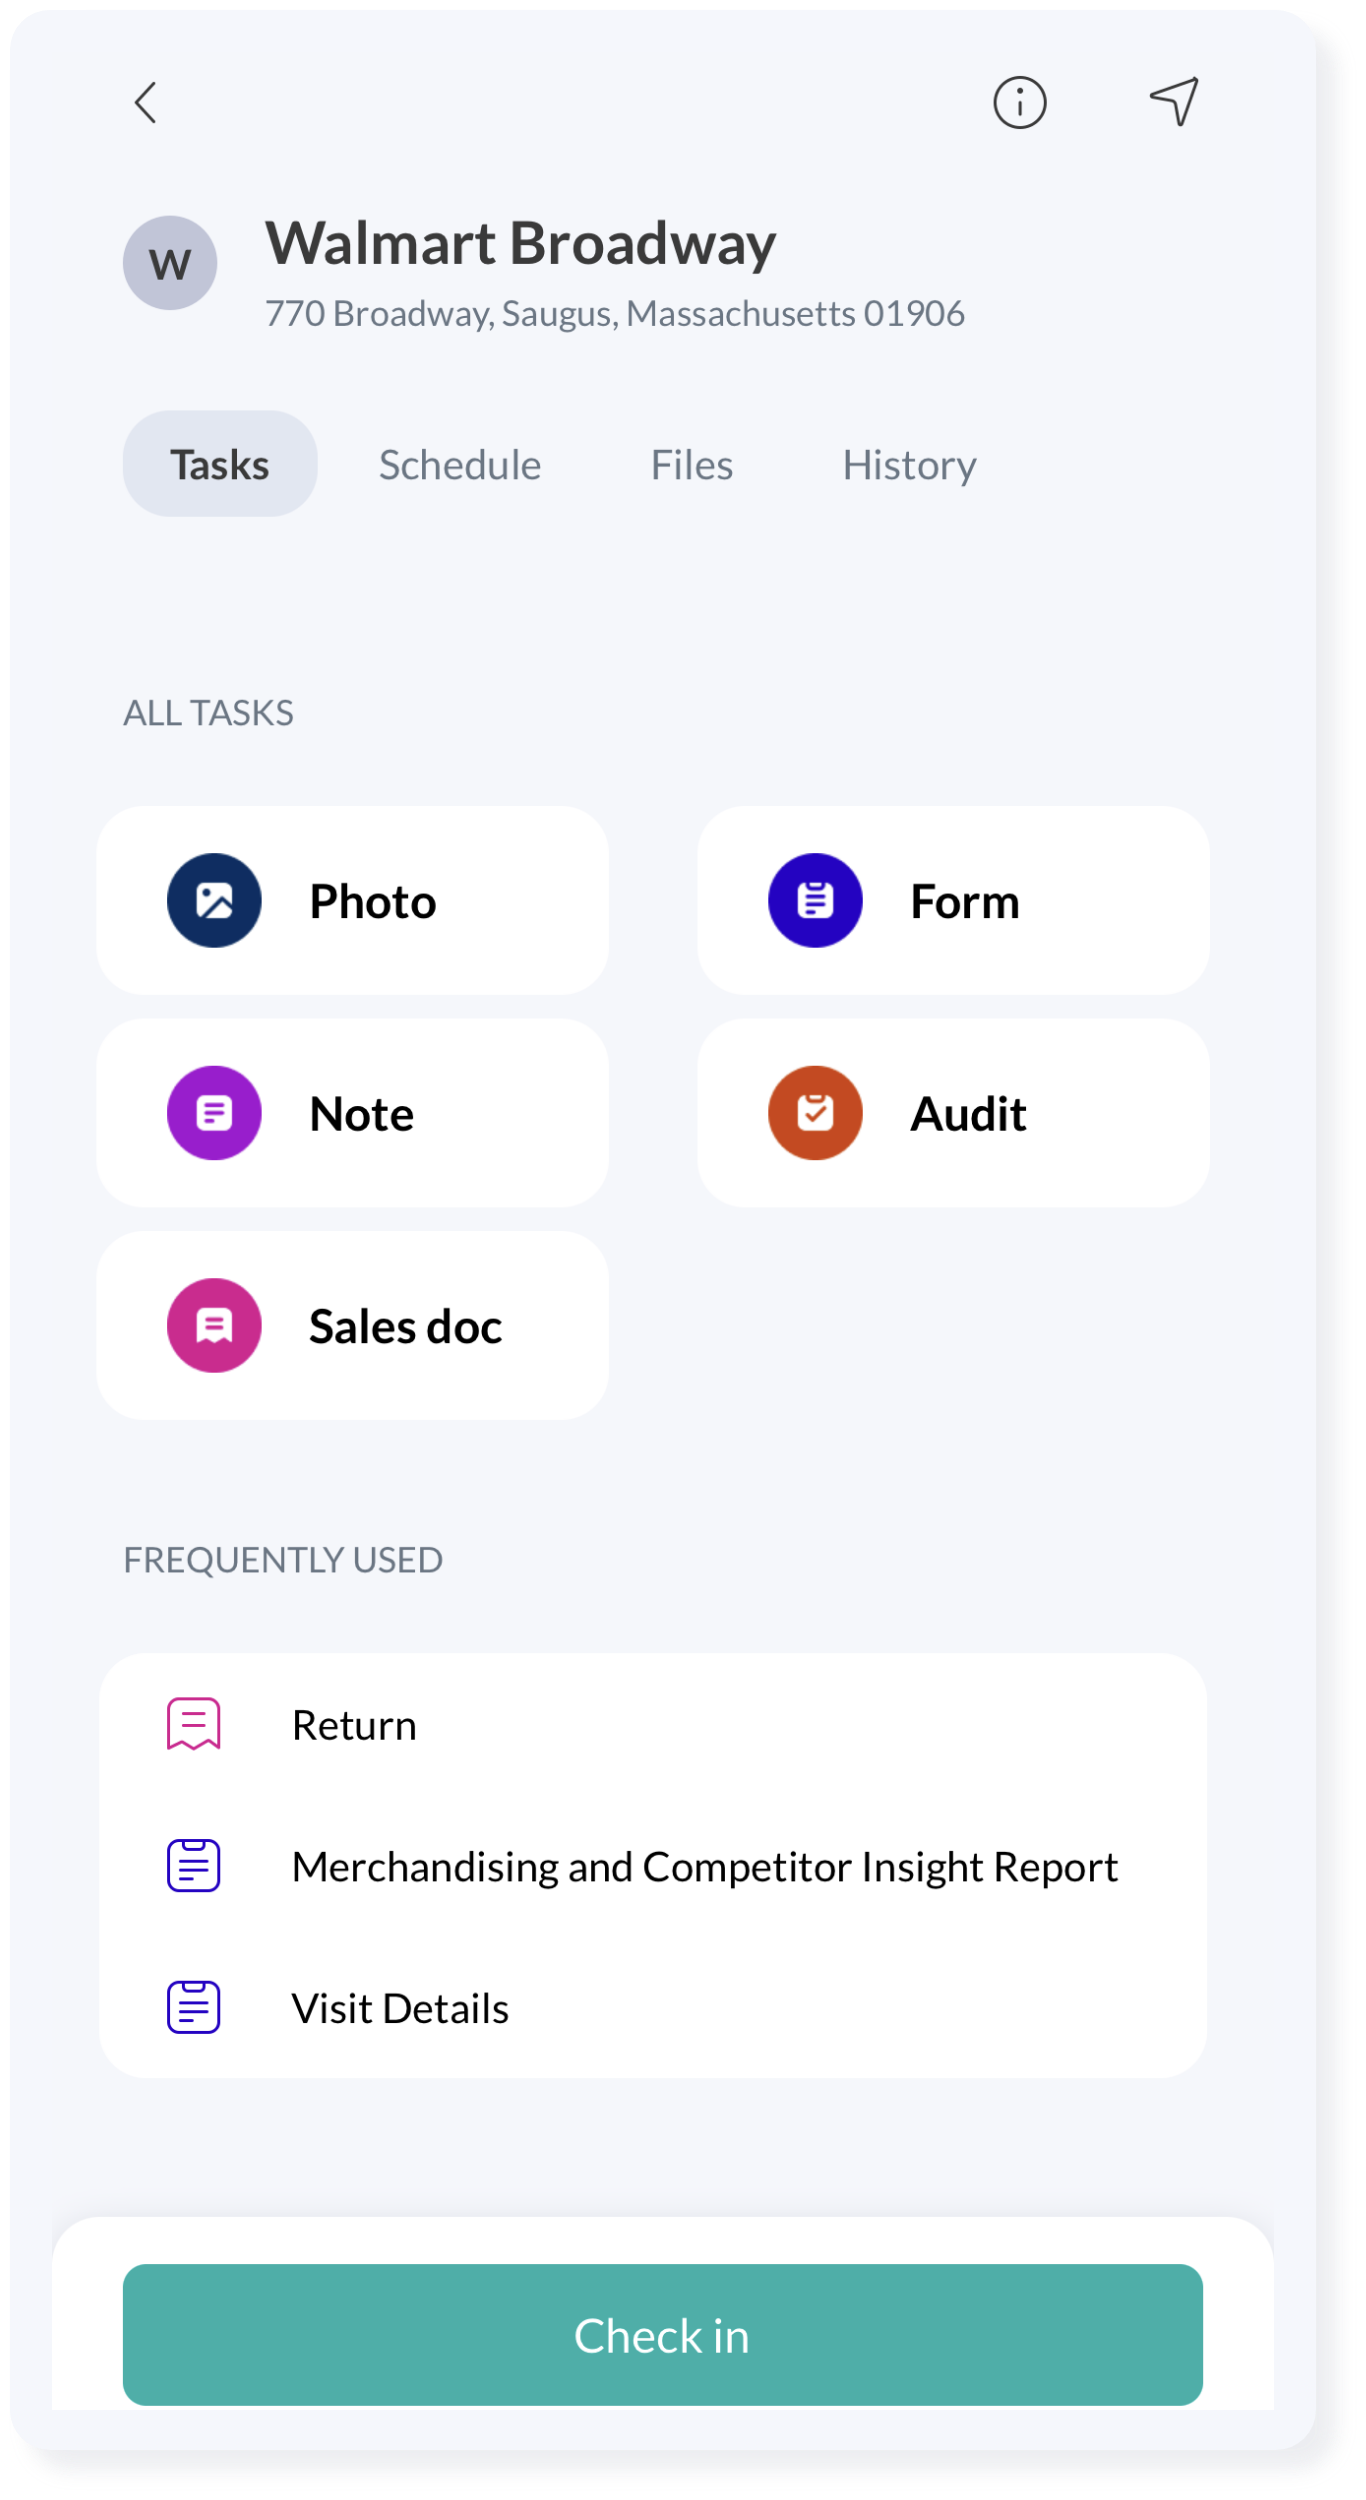1366x2500 pixels.
Task: Show the History tab
Action: 909,465
